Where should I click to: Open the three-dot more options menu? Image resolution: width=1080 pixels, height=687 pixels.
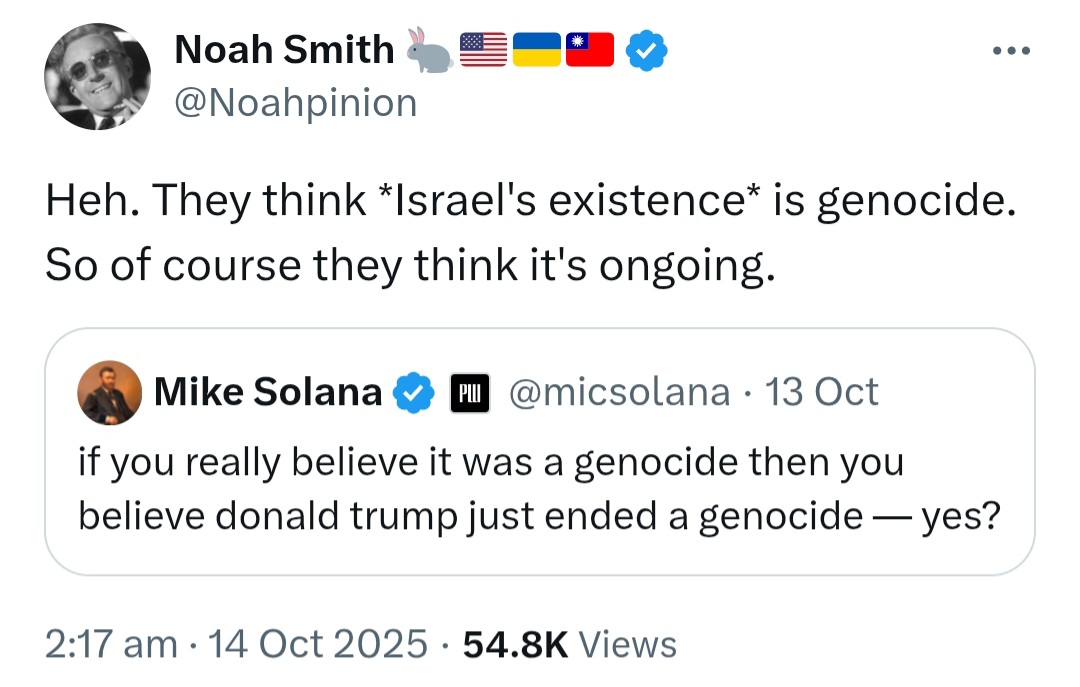pos(1011,50)
